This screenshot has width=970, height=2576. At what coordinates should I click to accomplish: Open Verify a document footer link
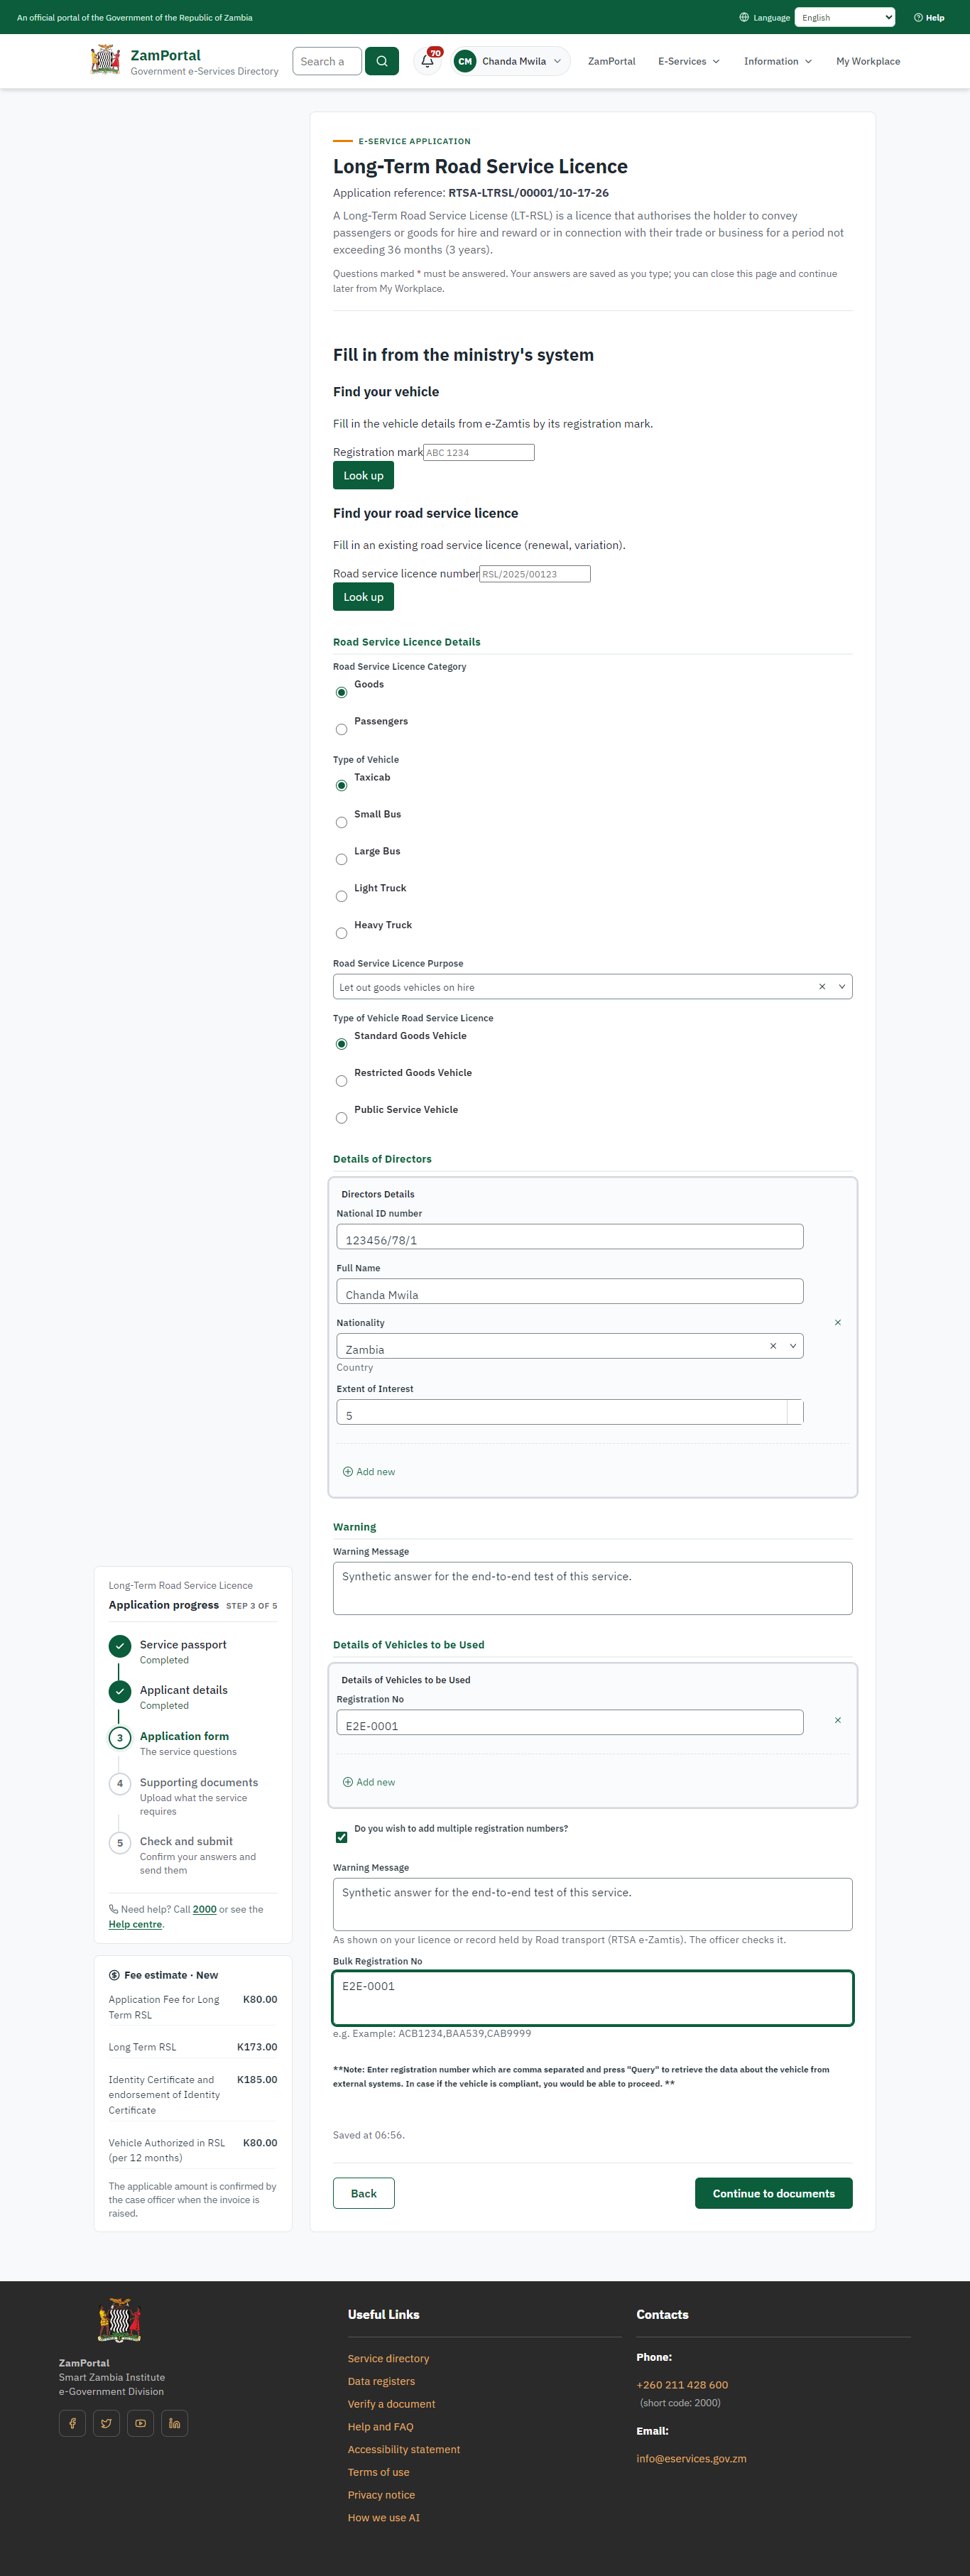[391, 2404]
